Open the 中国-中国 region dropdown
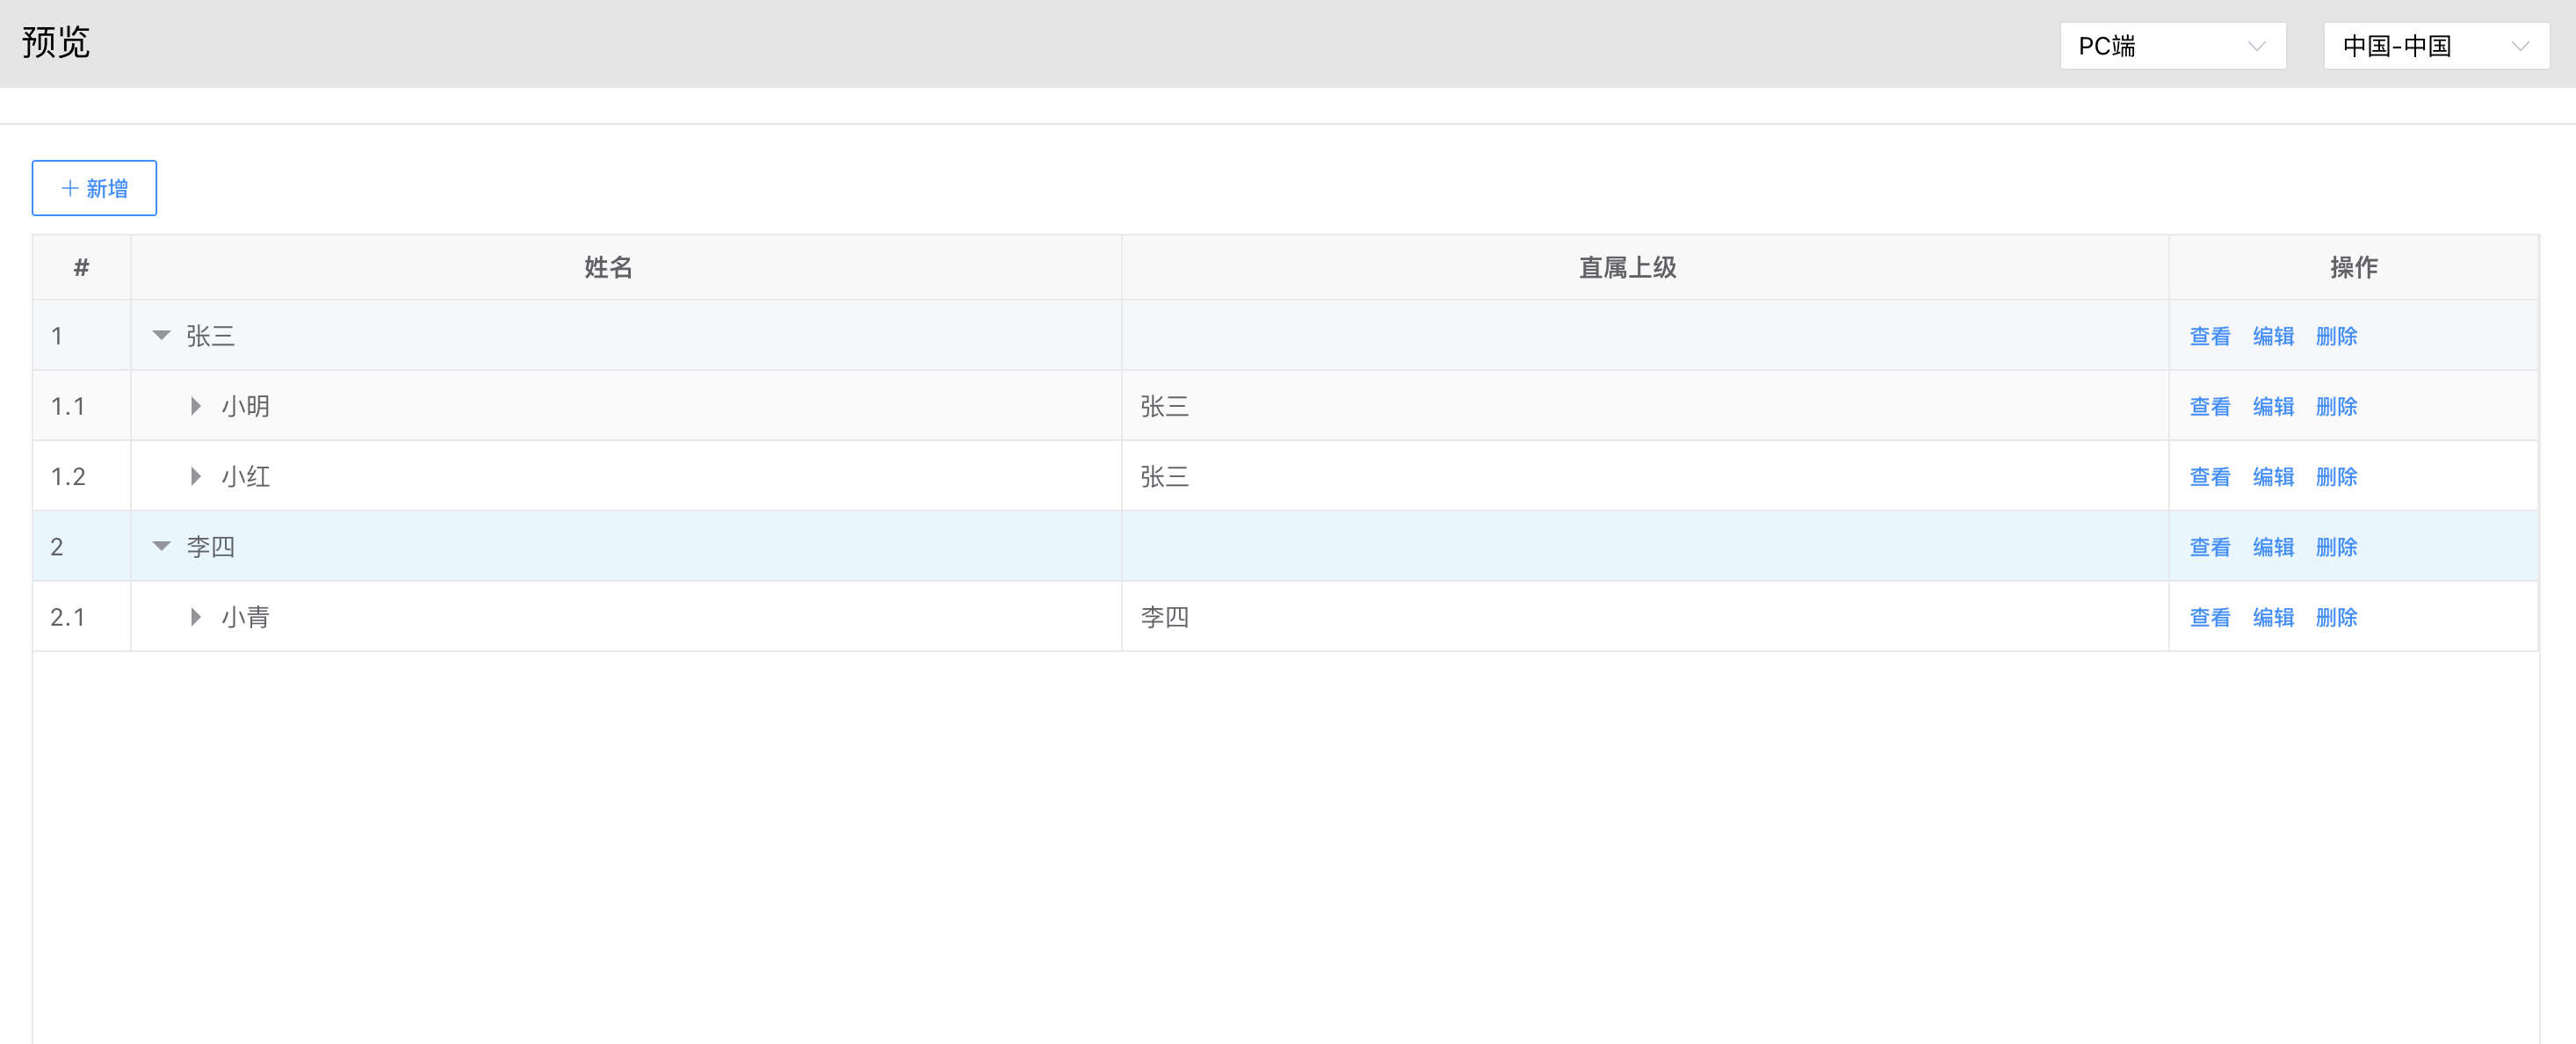2576x1044 pixels. [2435, 46]
